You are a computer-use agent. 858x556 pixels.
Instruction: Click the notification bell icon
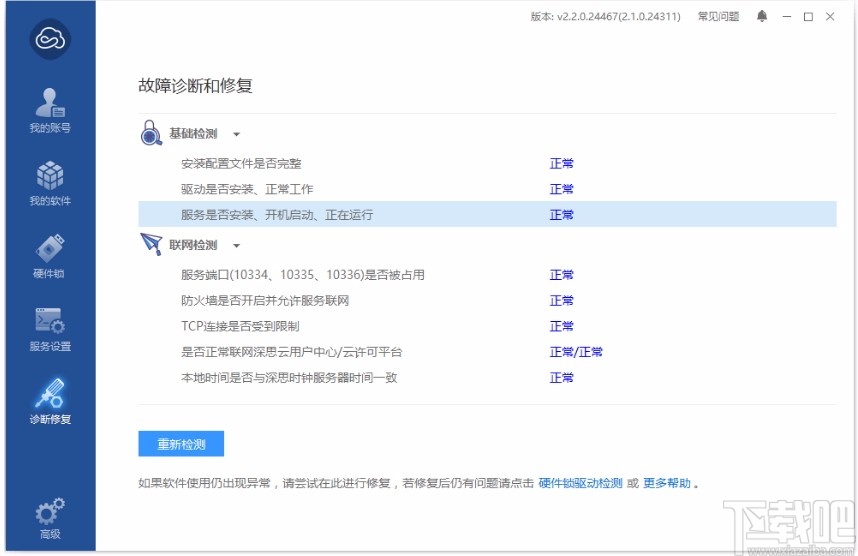[762, 16]
